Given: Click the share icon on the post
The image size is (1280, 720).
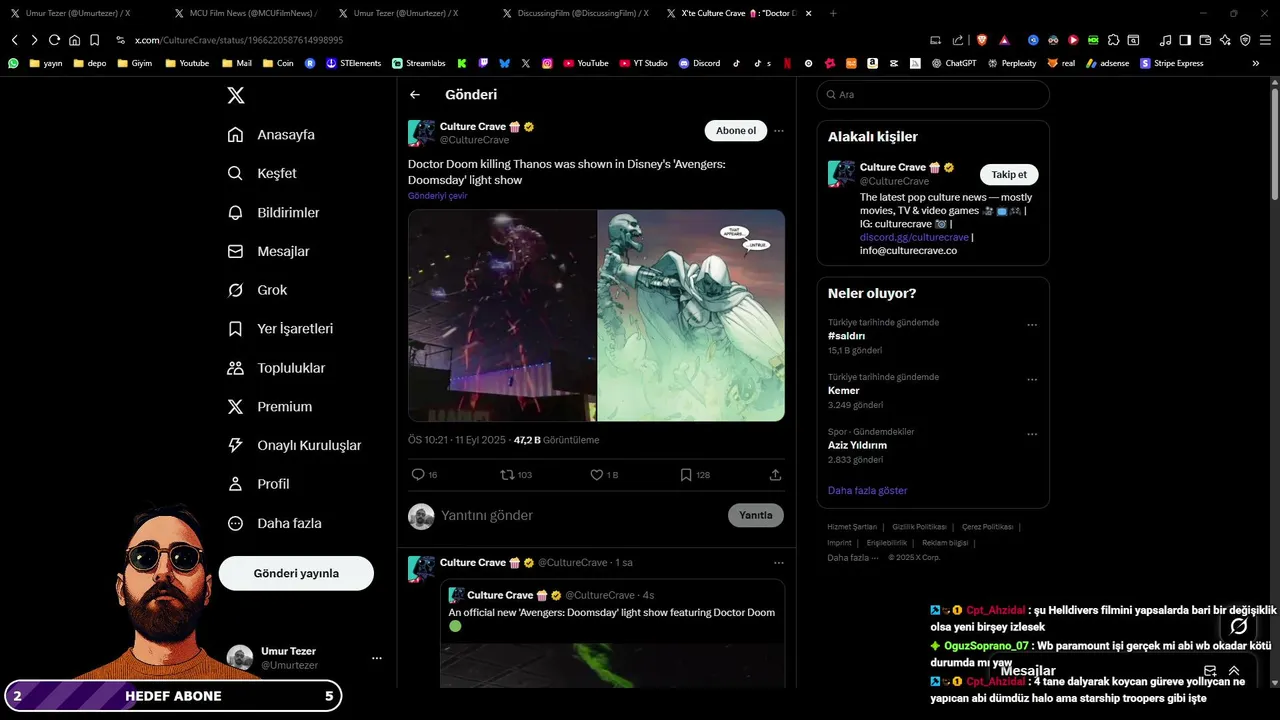Looking at the screenshot, I should coord(775,475).
